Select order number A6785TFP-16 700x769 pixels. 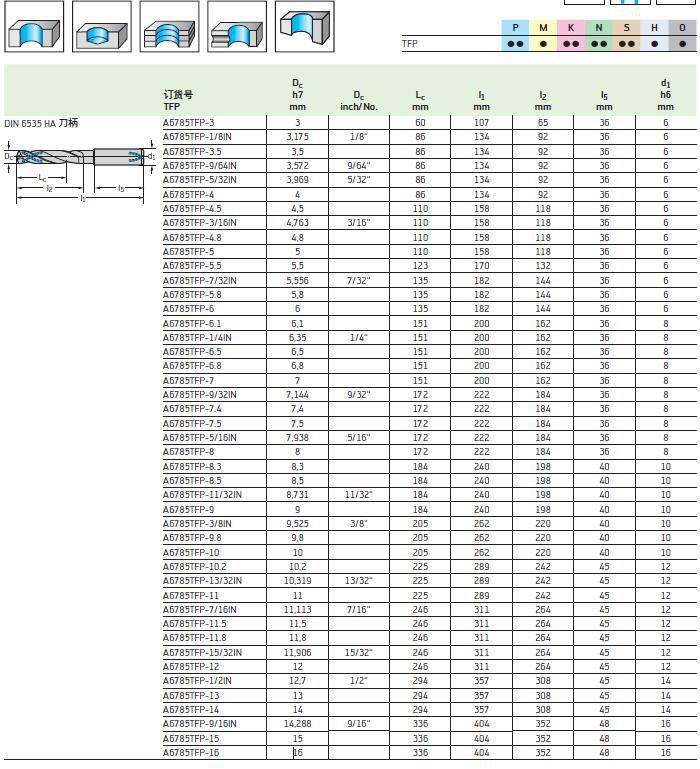191,753
